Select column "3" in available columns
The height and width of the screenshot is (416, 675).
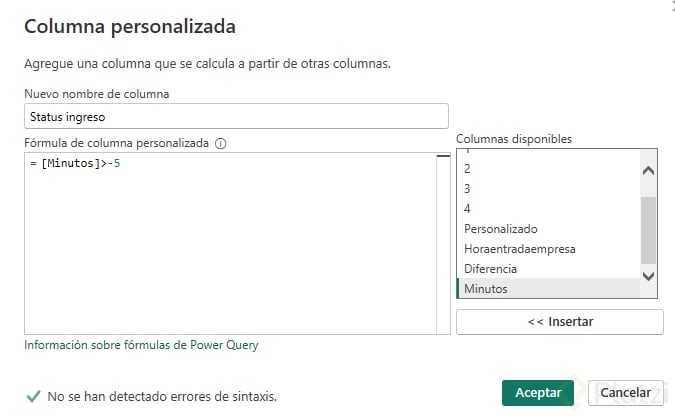pyautogui.click(x=468, y=189)
